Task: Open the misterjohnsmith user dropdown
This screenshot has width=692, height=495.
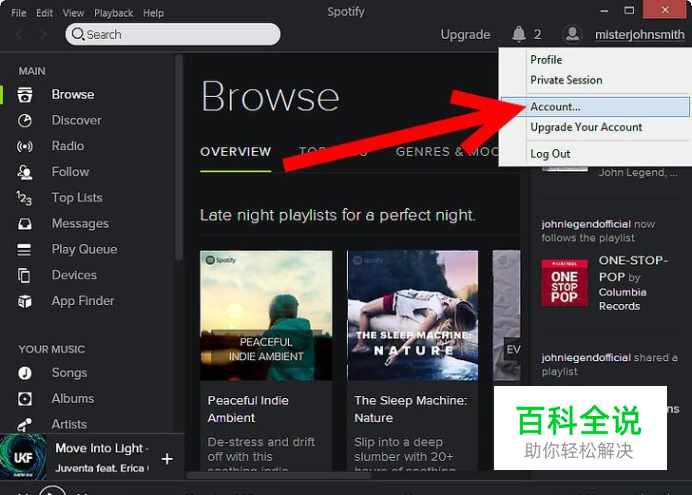Action: 639,34
